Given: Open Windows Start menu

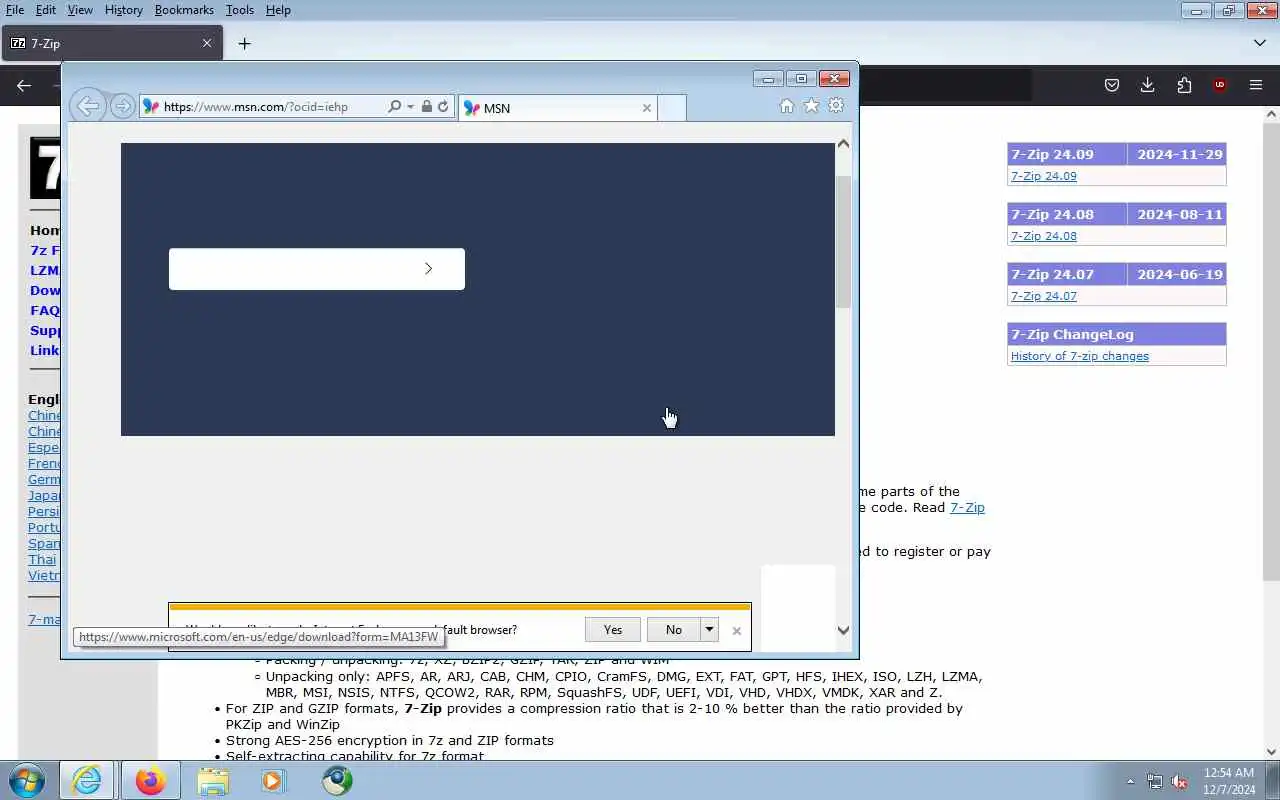Looking at the screenshot, I should [x=26, y=780].
